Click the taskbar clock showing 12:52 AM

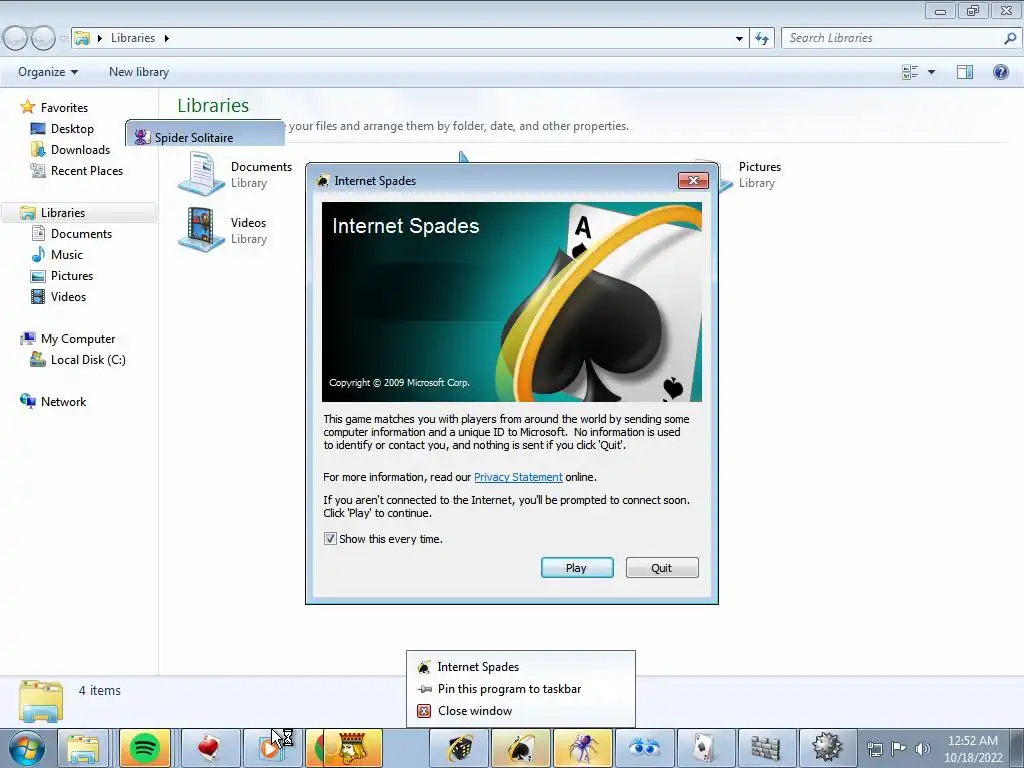click(972, 748)
